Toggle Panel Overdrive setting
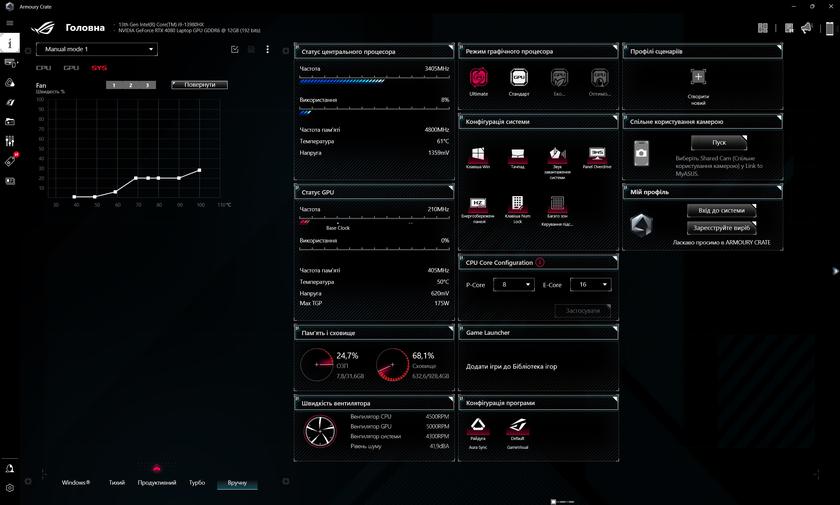Screen dimensions: 840x505 [597, 155]
